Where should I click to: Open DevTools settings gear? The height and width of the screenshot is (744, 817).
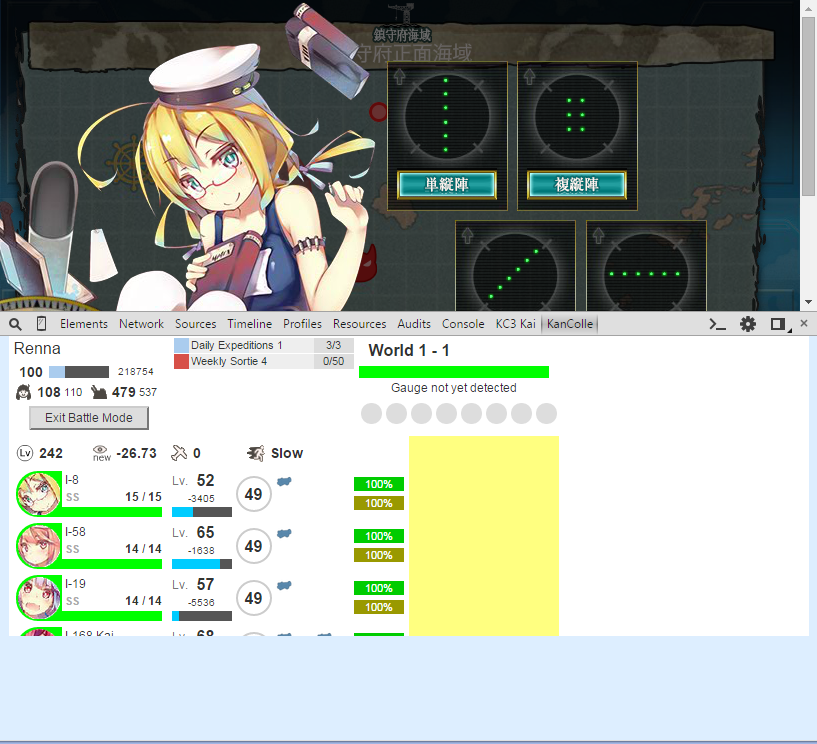click(x=748, y=324)
